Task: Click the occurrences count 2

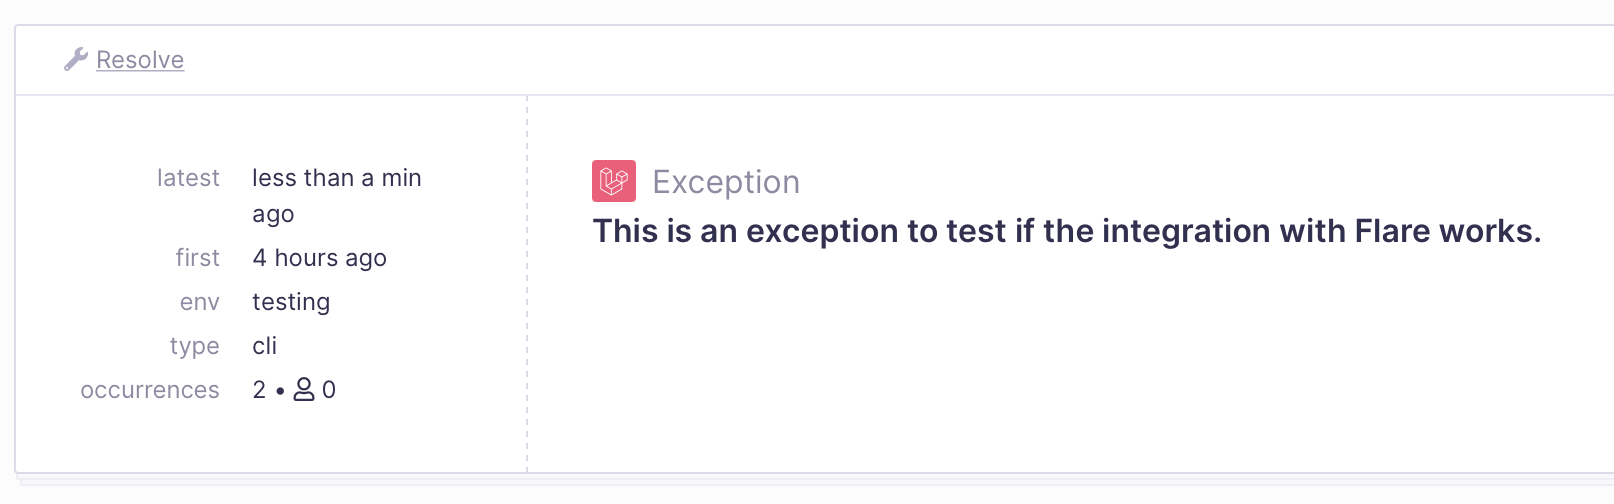Action: [259, 390]
